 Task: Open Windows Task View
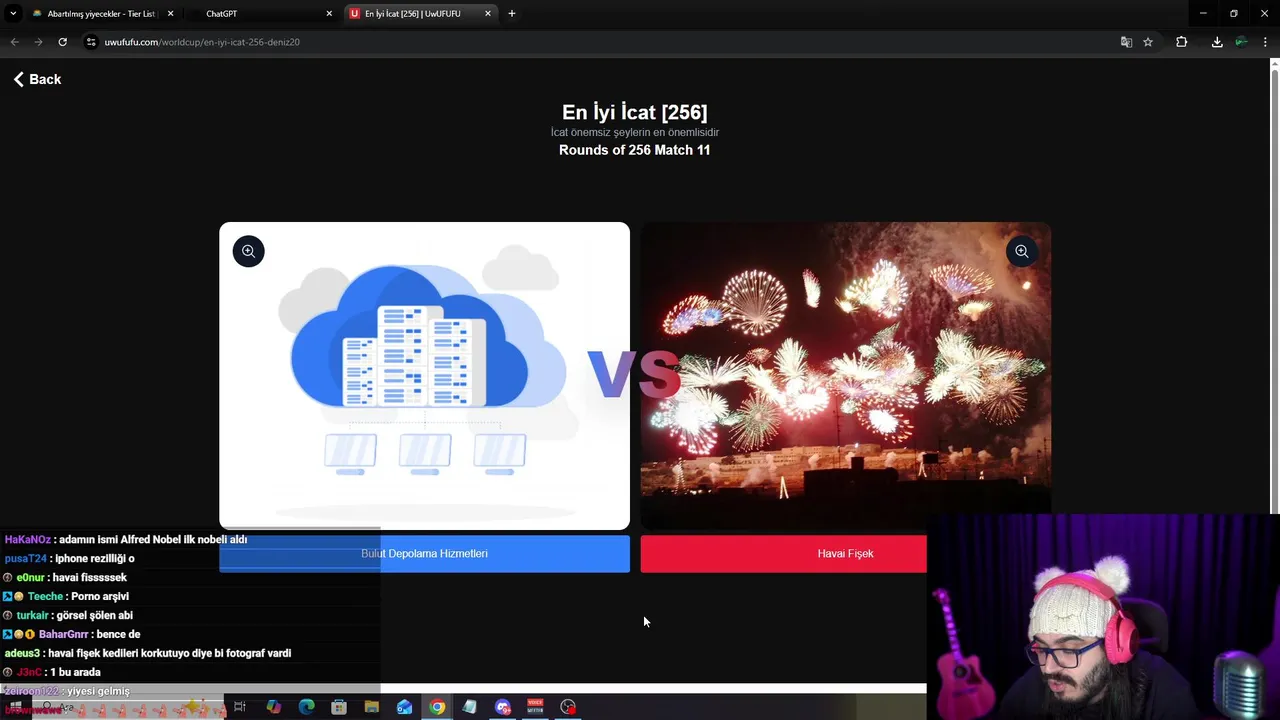click(240, 707)
